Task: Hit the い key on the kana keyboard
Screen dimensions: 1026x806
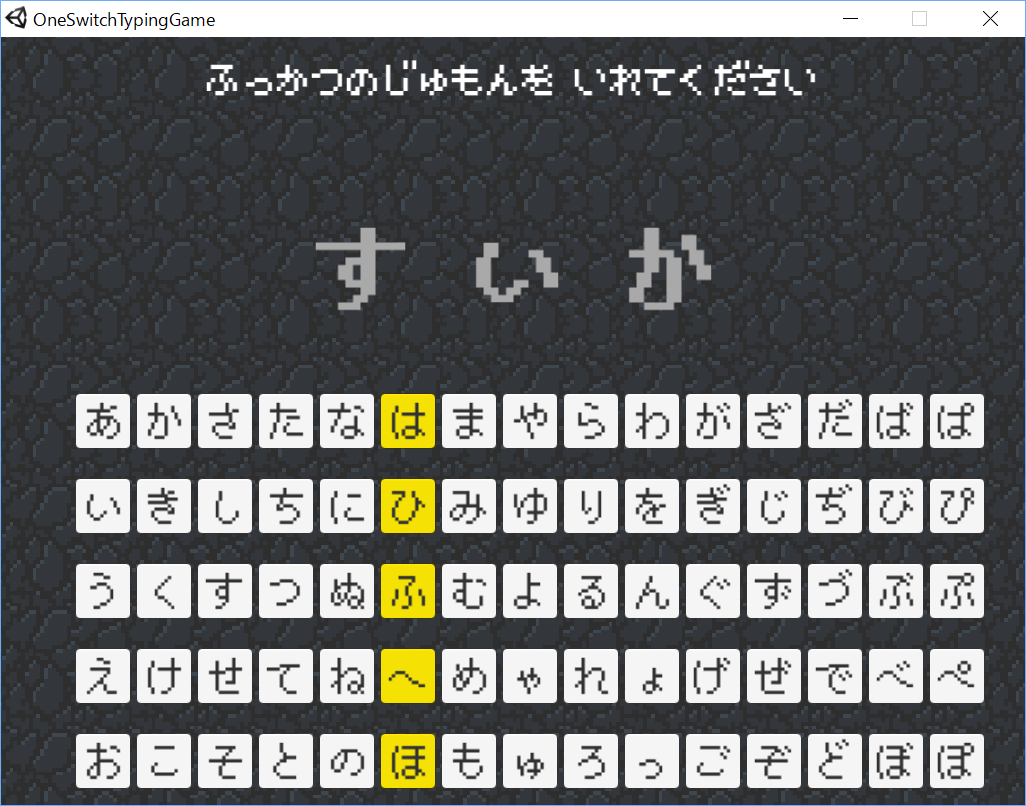Action: (103, 506)
